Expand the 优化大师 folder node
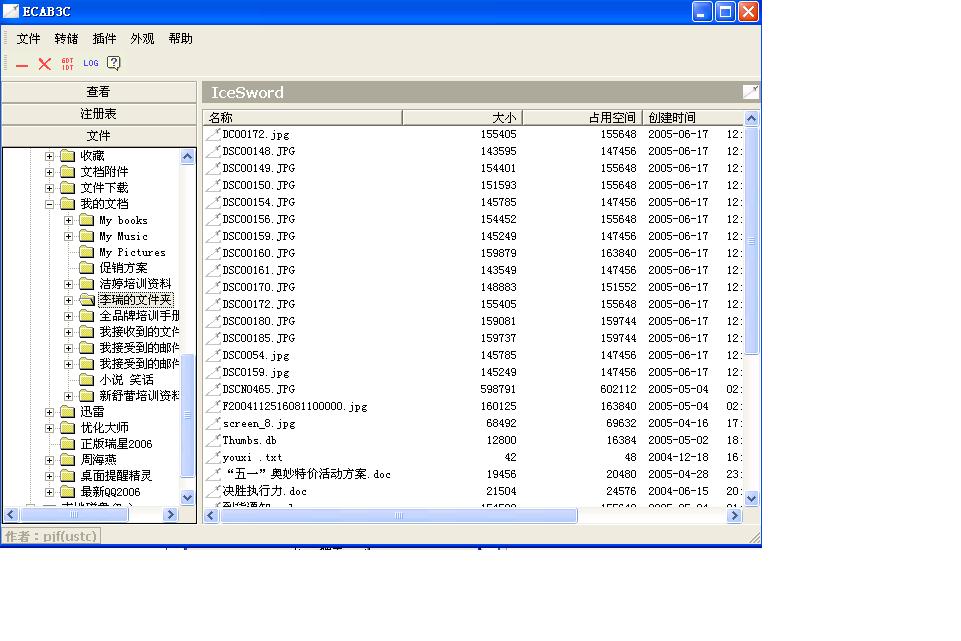961x641 pixels. point(50,428)
